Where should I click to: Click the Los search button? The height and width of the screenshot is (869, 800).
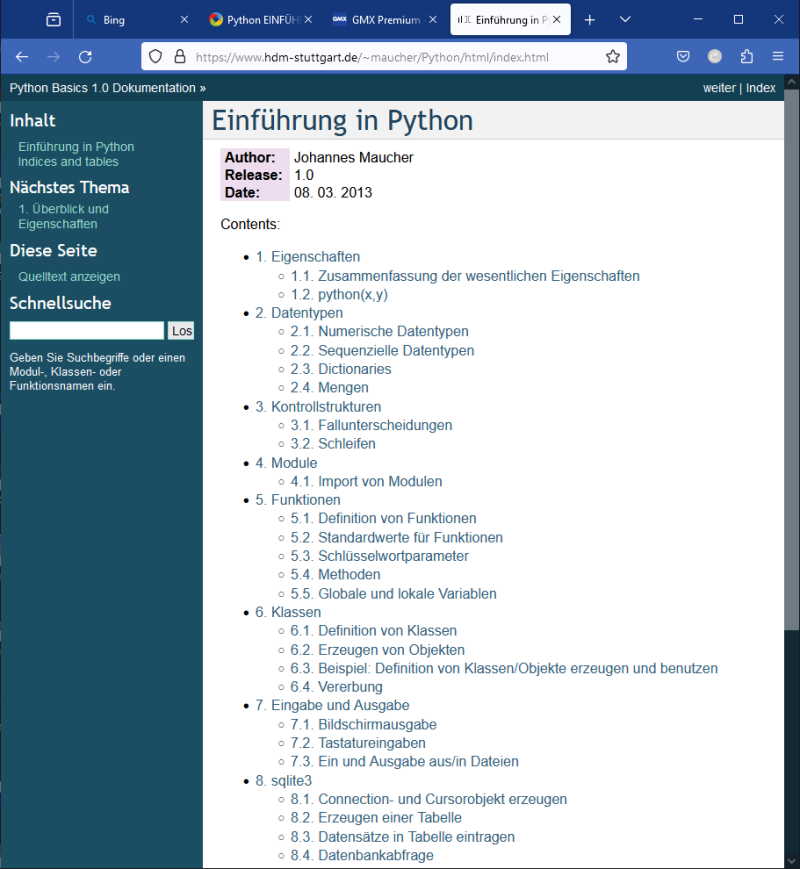pyautogui.click(x=181, y=331)
